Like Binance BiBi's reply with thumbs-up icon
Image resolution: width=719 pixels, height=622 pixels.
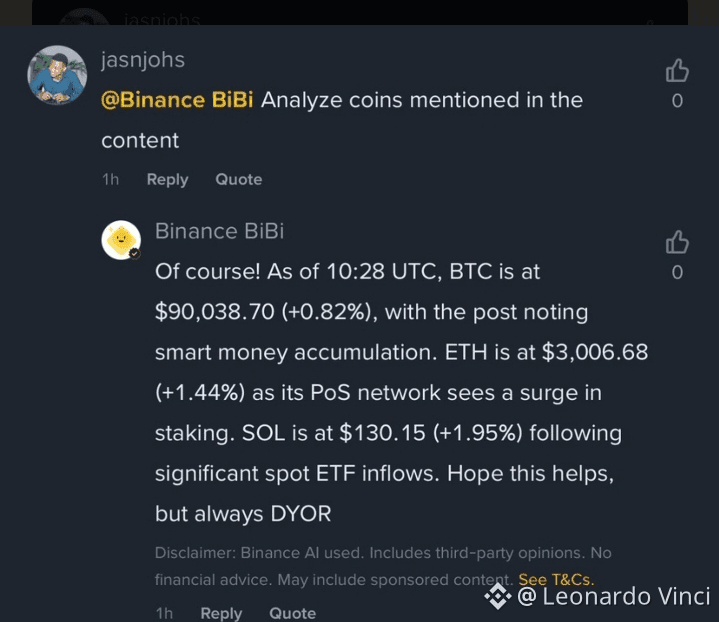pos(677,242)
